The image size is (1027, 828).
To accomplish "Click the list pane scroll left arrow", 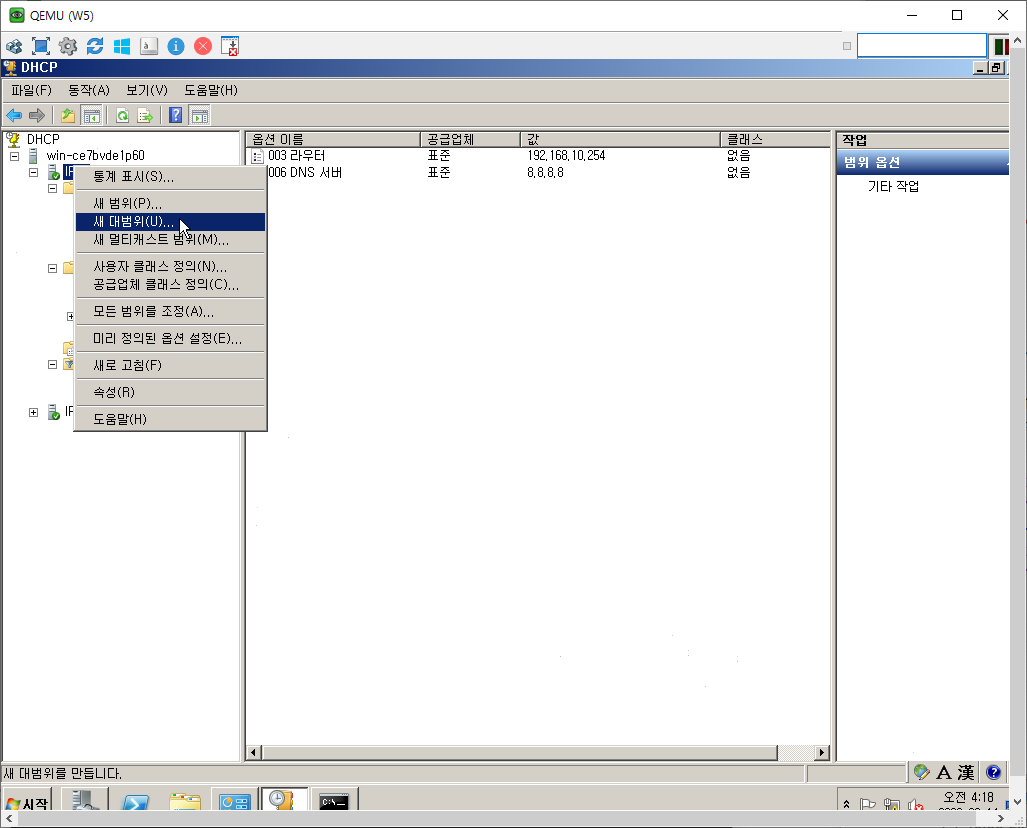I will (x=254, y=753).
